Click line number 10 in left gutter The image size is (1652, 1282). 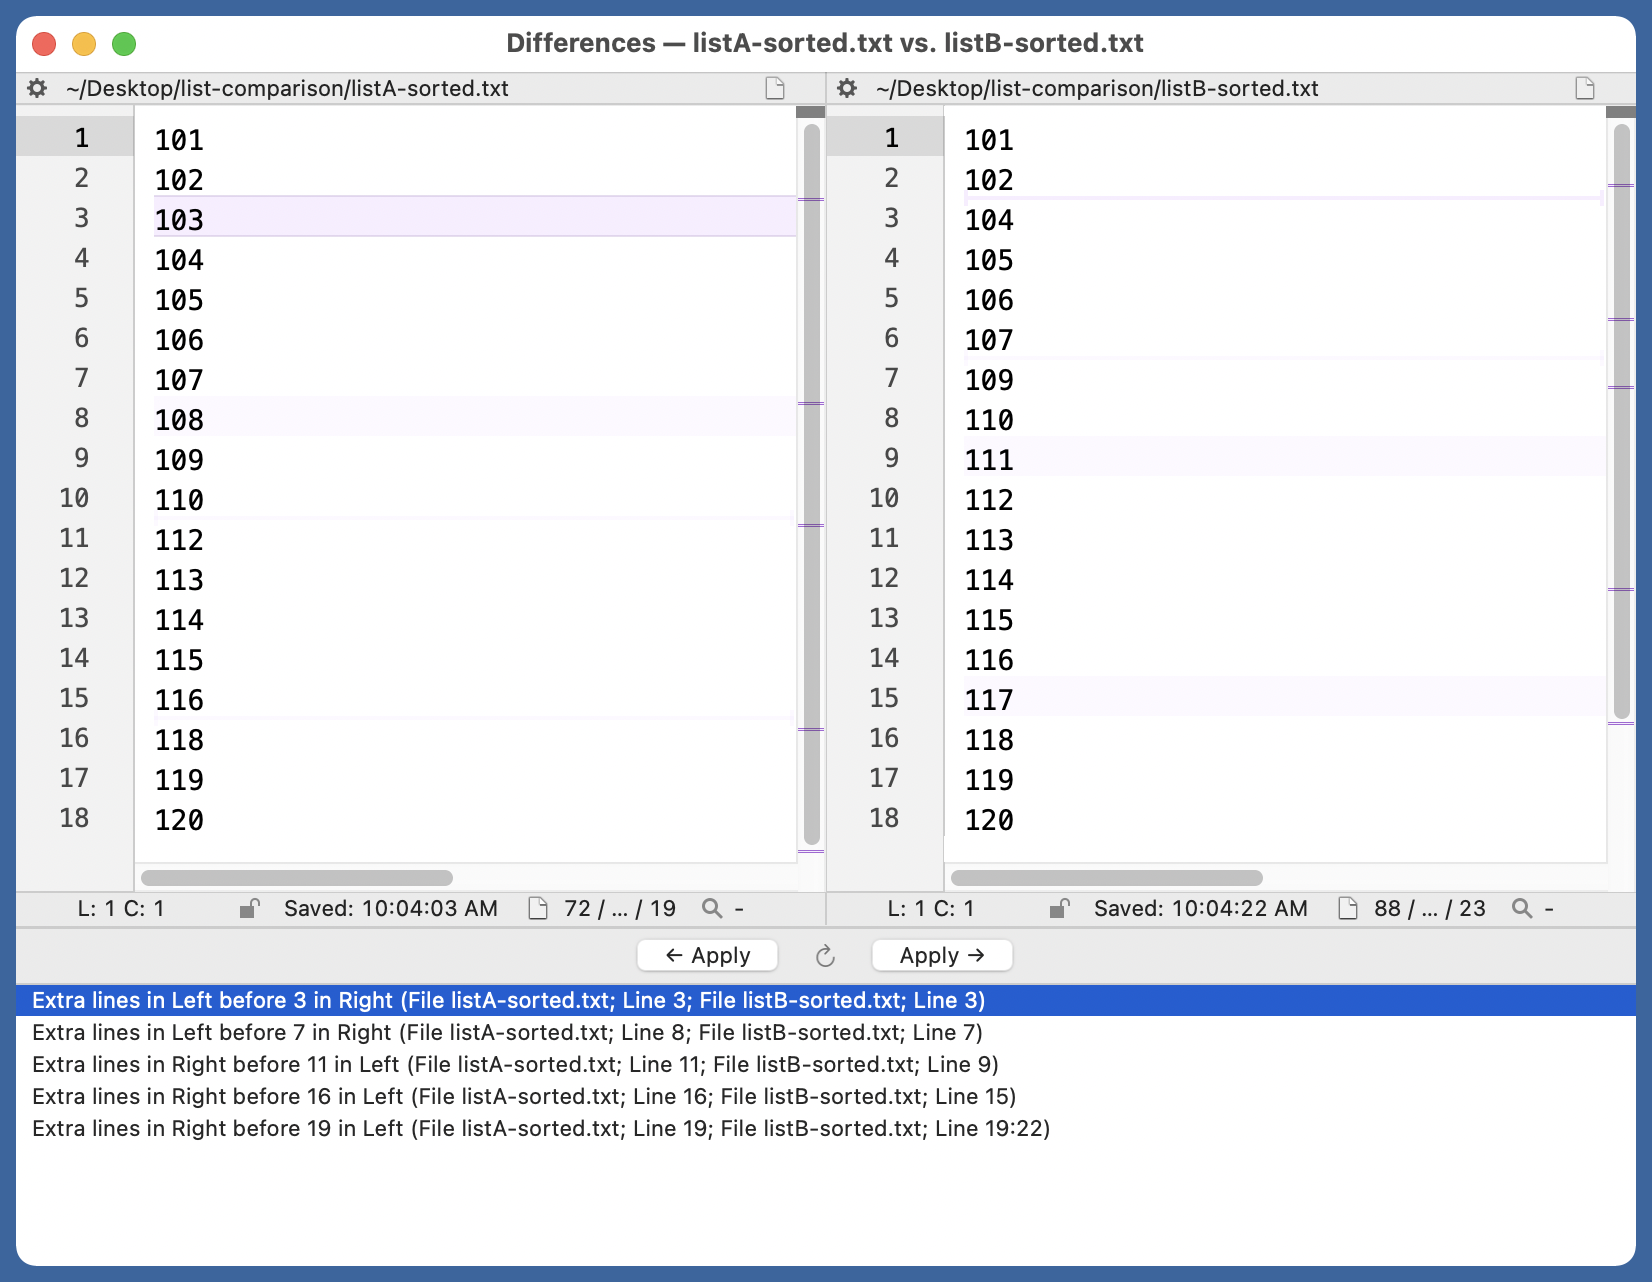[x=74, y=498]
